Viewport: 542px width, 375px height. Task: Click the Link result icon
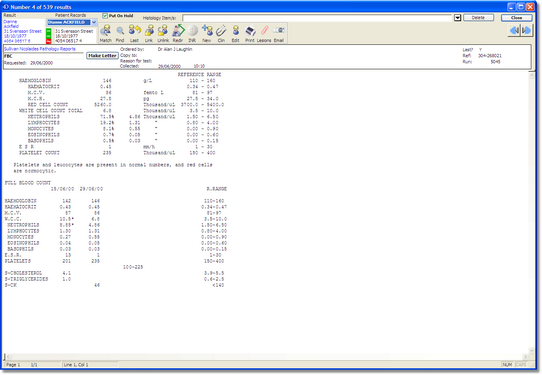(149, 34)
